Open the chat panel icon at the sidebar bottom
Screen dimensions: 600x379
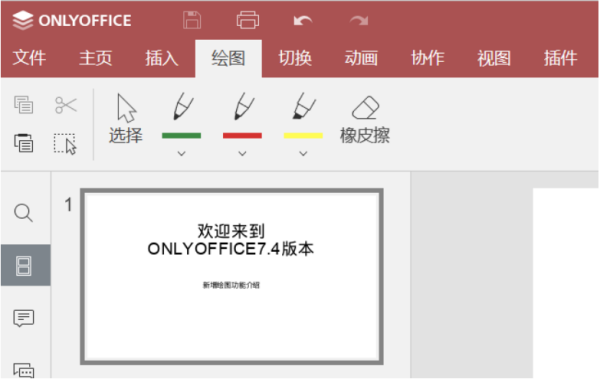[x=24, y=370]
